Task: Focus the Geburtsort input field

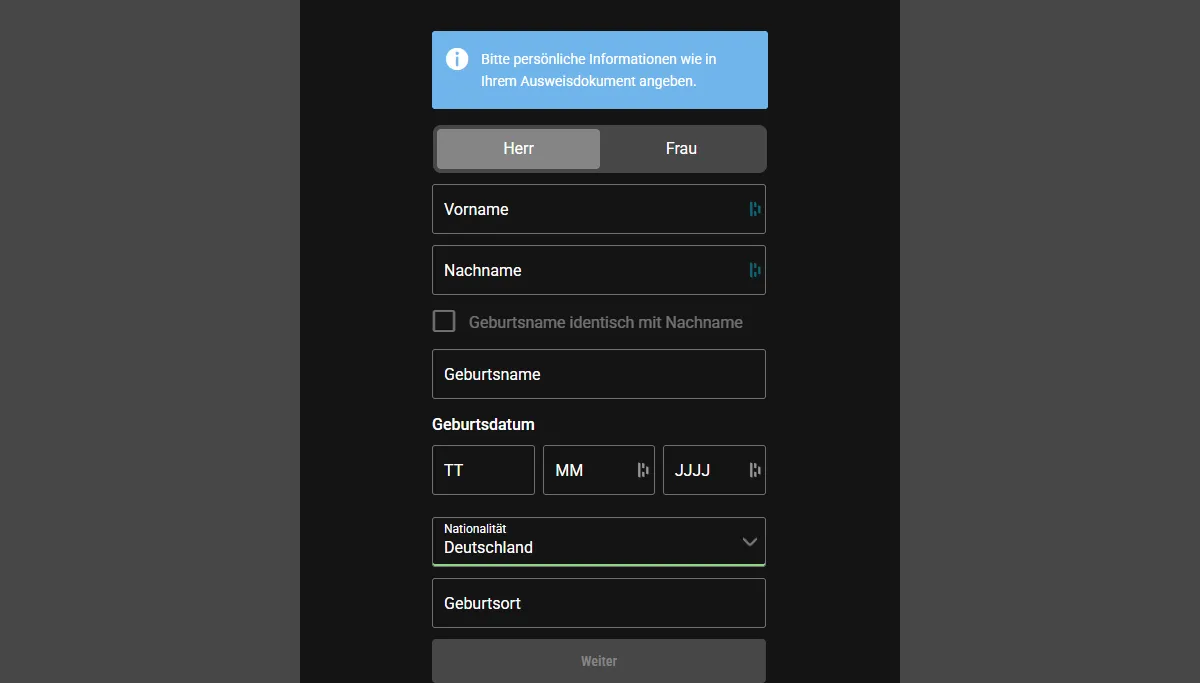Action: coord(599,603)
